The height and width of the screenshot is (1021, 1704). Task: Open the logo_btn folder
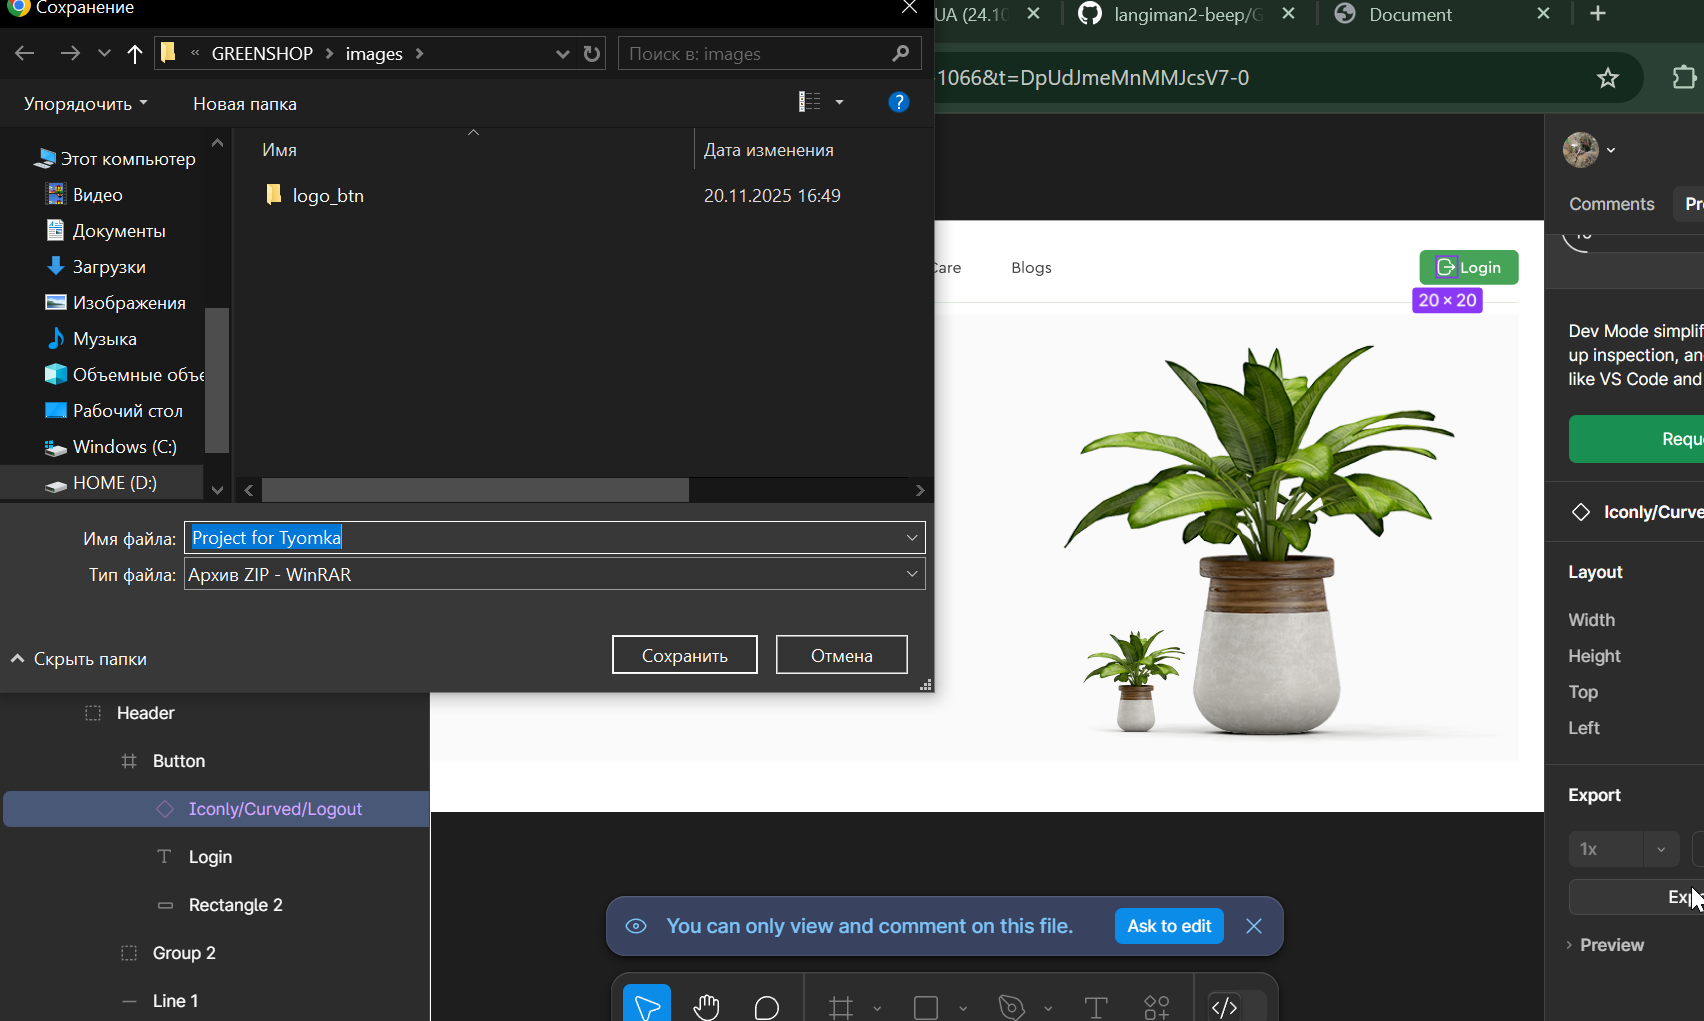327,196
